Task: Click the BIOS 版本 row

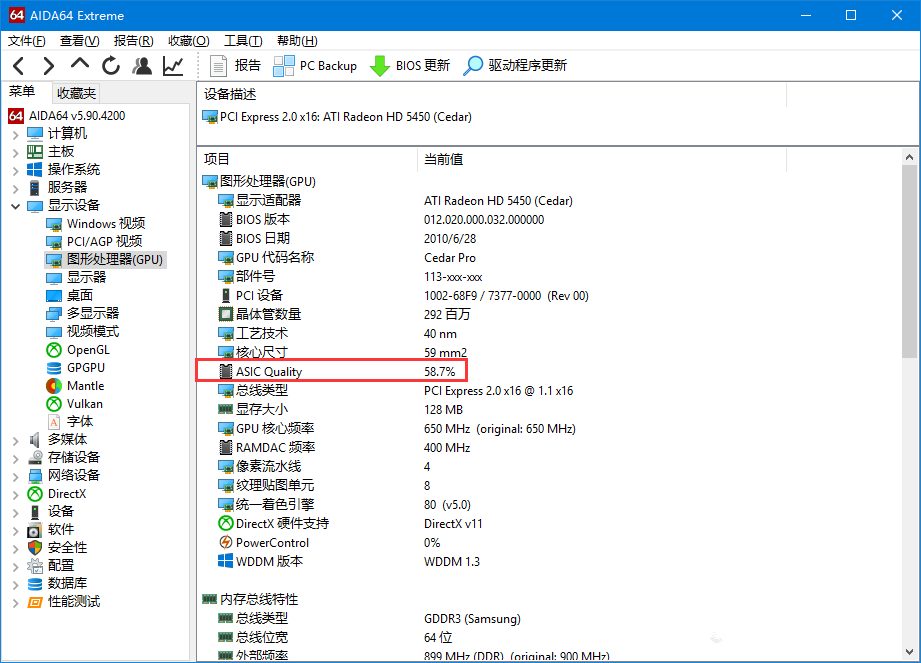Action: (x=382, y=220)
